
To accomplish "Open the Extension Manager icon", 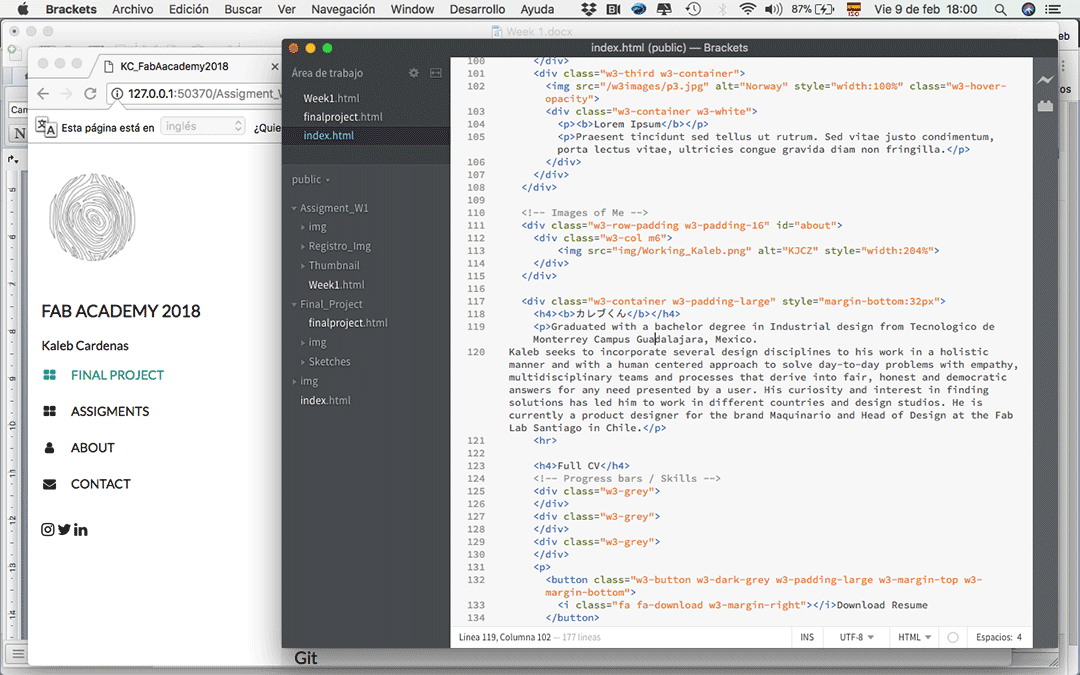I will click(1045, 105).
